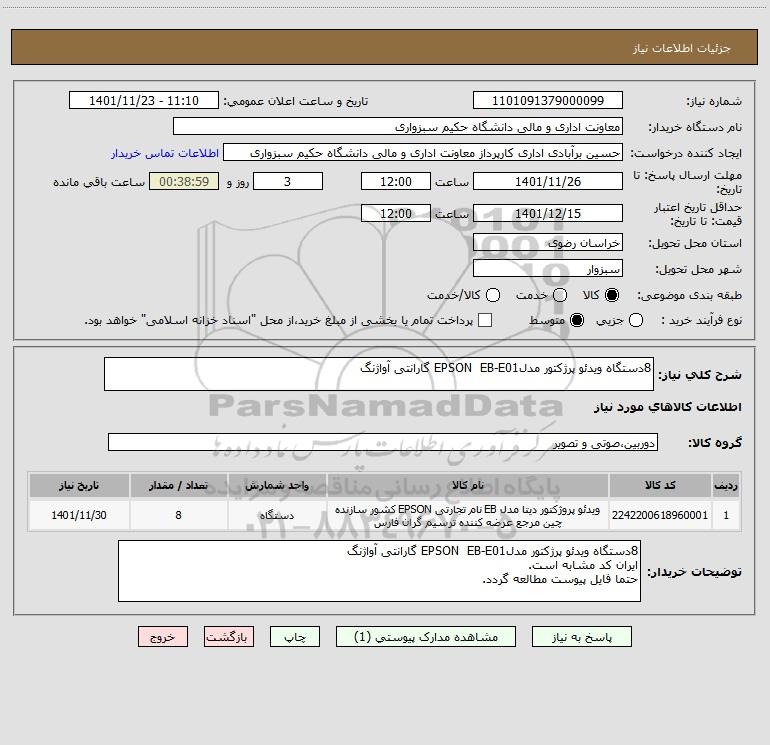
Task: Click the دستگاه unit cell
Action: click(x=277, y=515)
